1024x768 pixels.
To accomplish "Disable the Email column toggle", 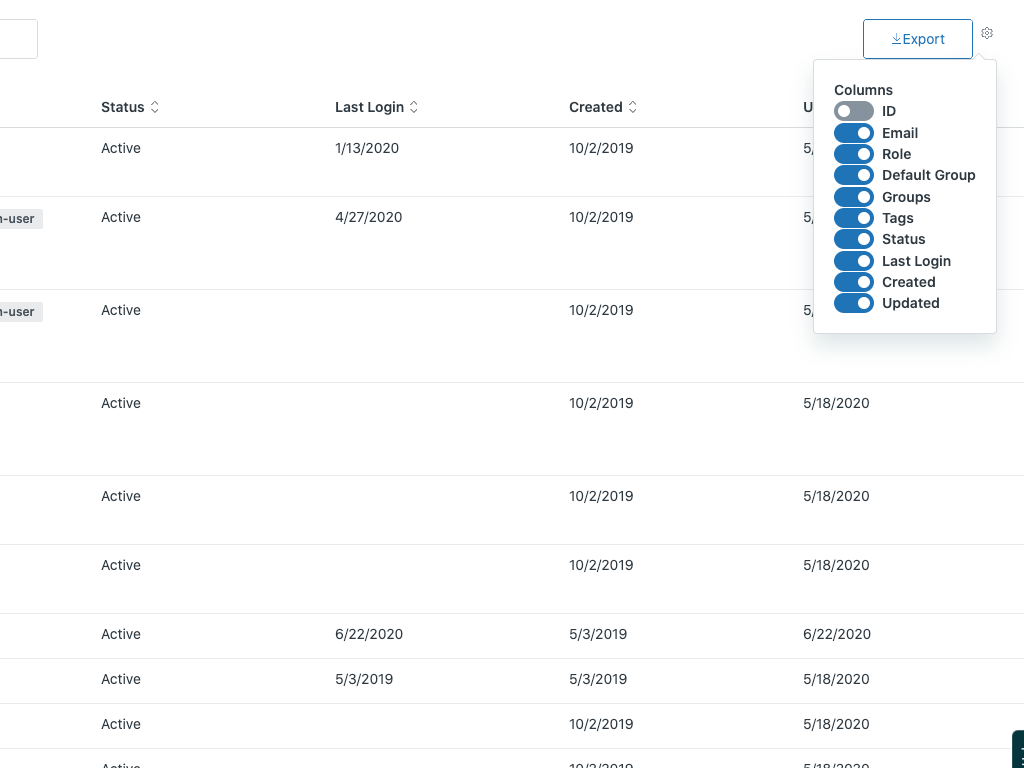I will click(x=853, y=133).
